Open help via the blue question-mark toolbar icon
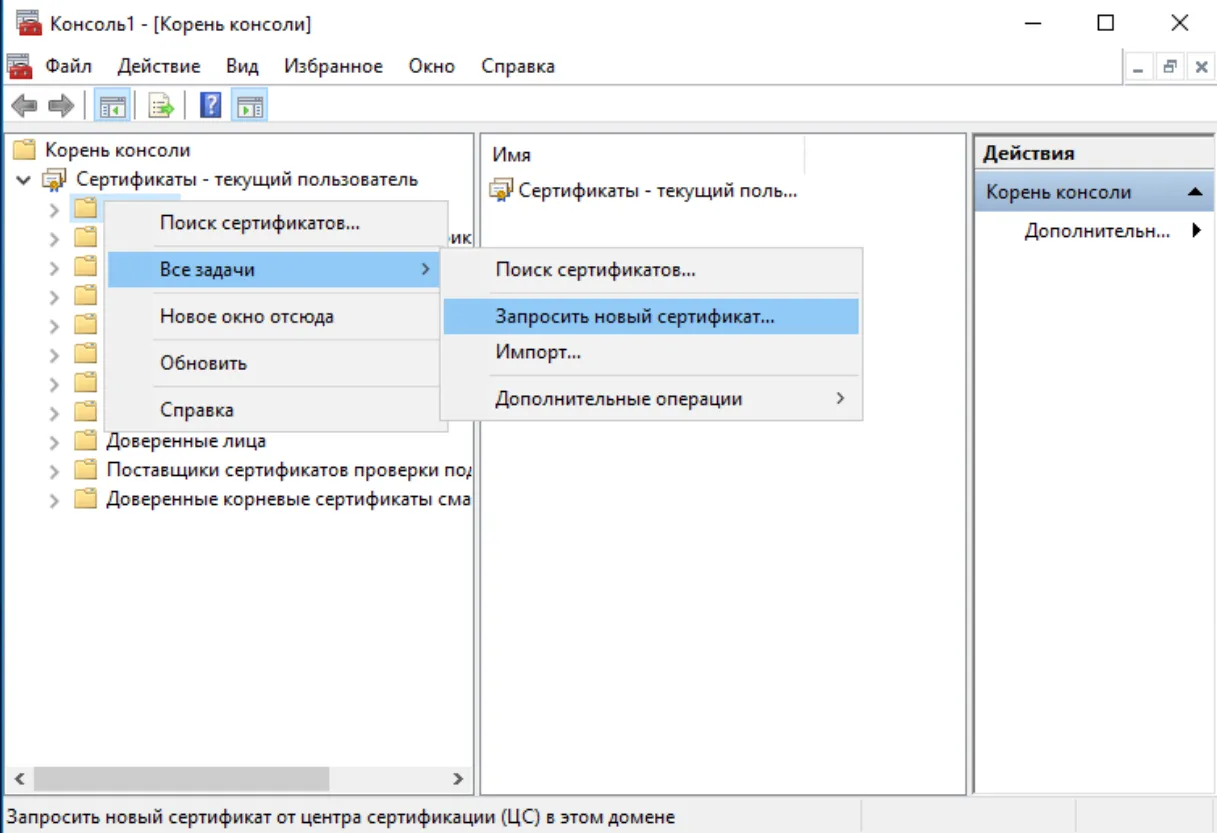 point(210,105)
